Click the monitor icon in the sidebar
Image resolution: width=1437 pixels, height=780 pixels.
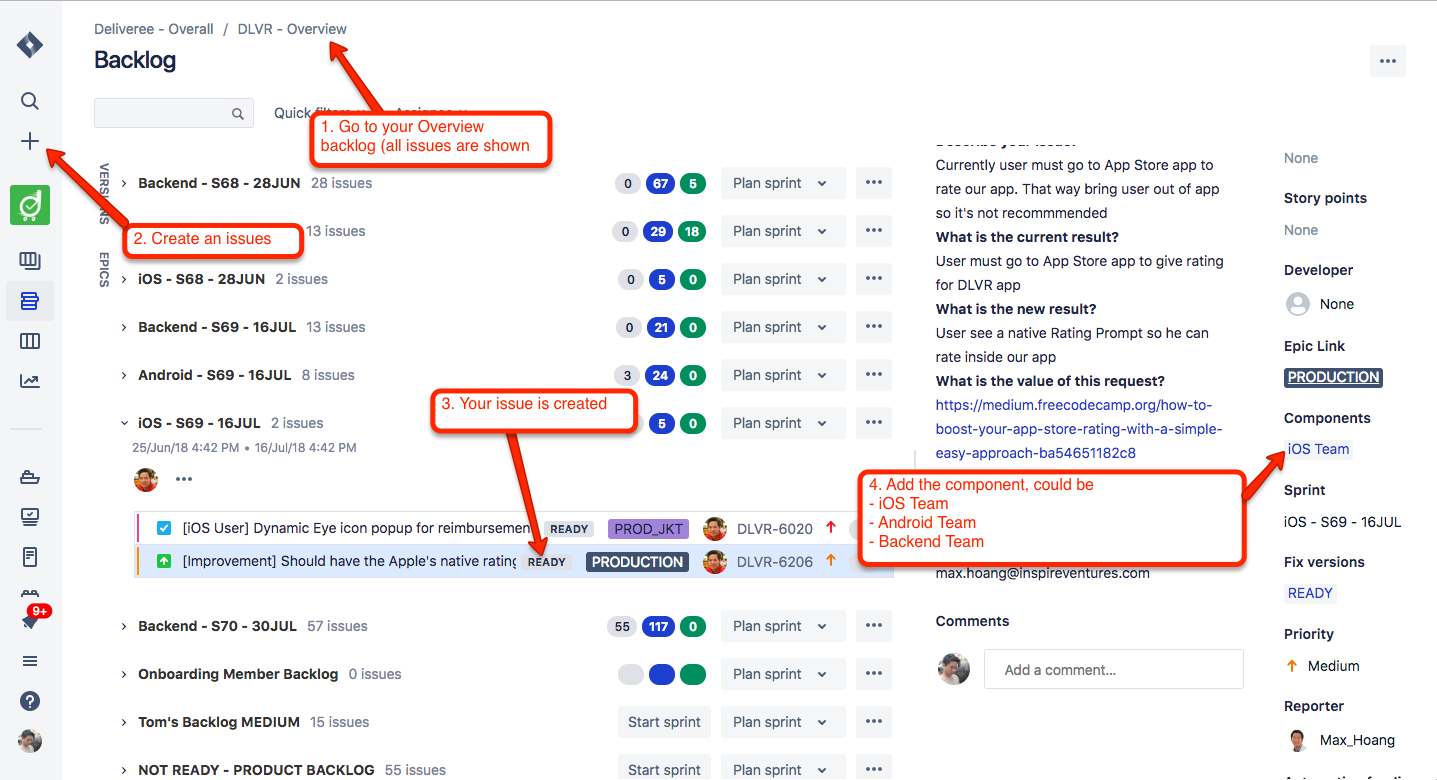(x=30, y=516)
